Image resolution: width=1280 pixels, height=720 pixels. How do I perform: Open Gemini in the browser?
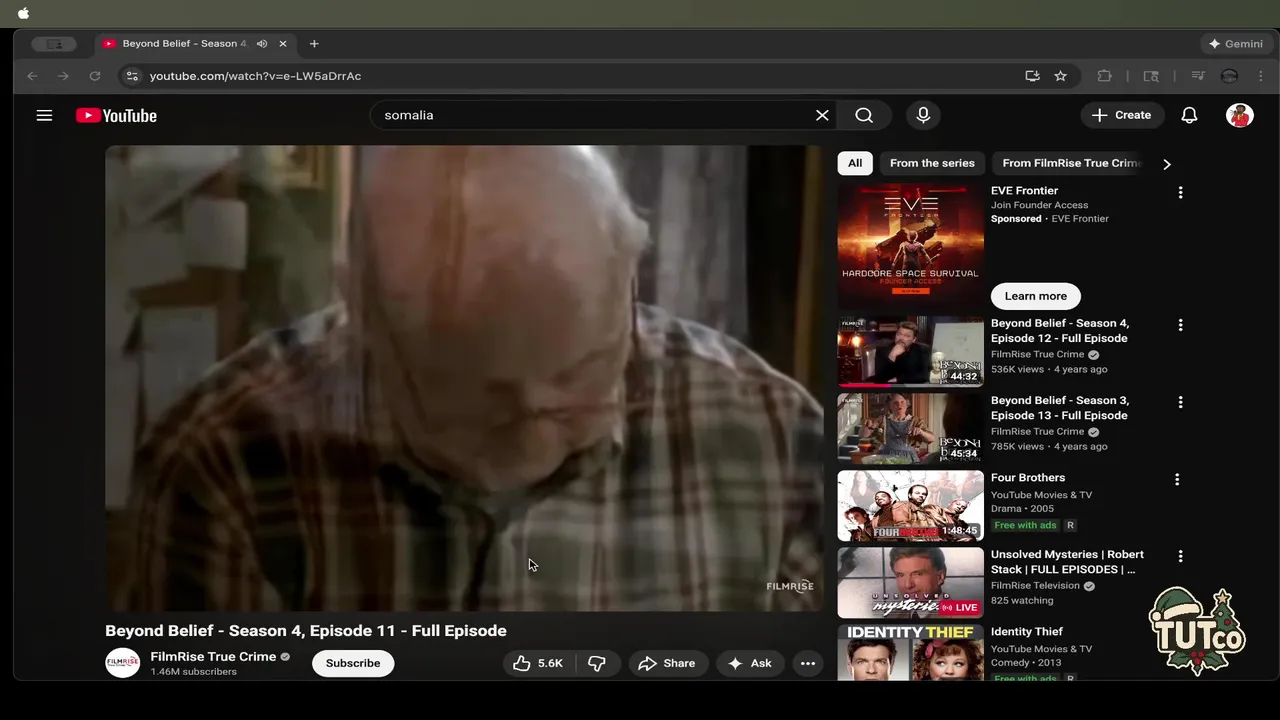tap(1236, 44)
